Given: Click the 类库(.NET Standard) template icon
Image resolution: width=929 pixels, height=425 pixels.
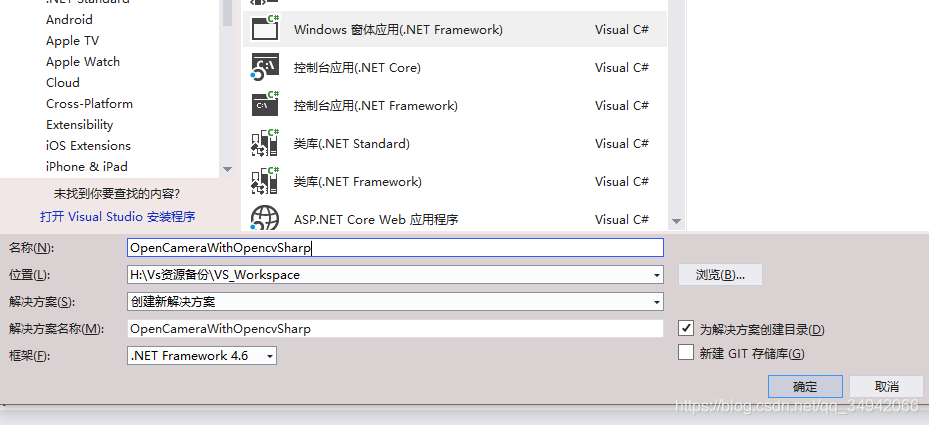Looking at the screenshot, I should [x=265, y=142].
